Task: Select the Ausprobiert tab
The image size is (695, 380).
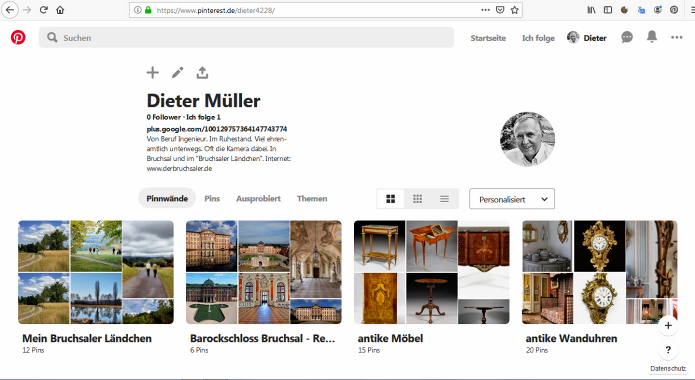Action: click(258, 199)
